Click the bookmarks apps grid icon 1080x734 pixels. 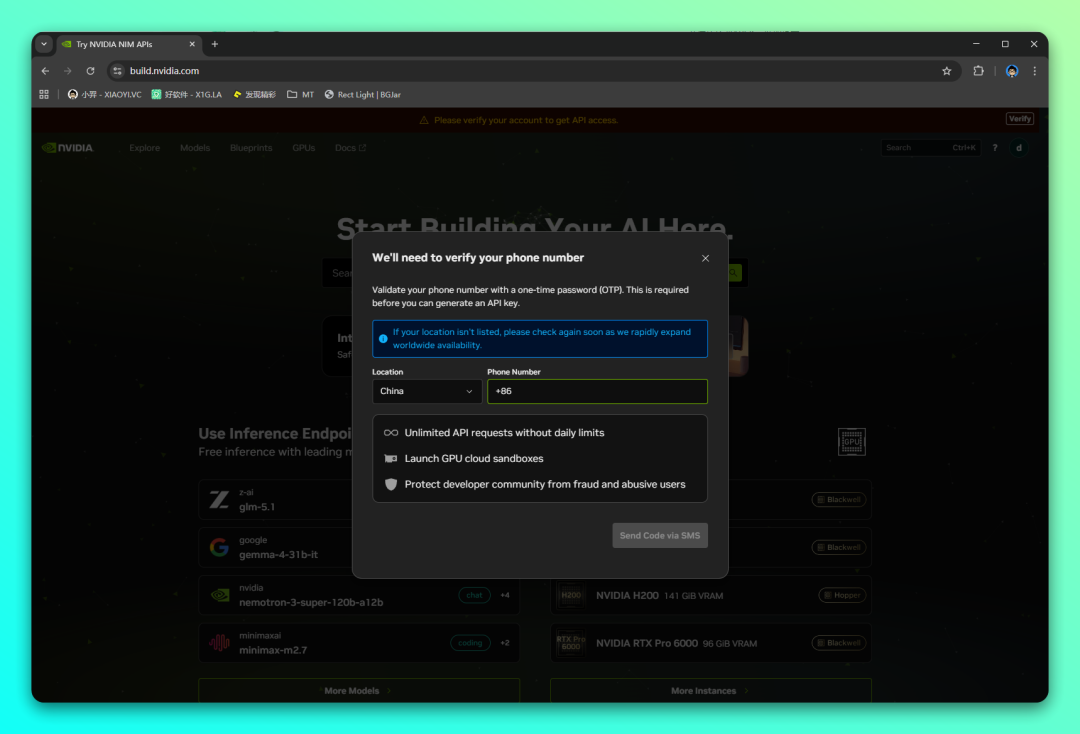coord(44,95)
